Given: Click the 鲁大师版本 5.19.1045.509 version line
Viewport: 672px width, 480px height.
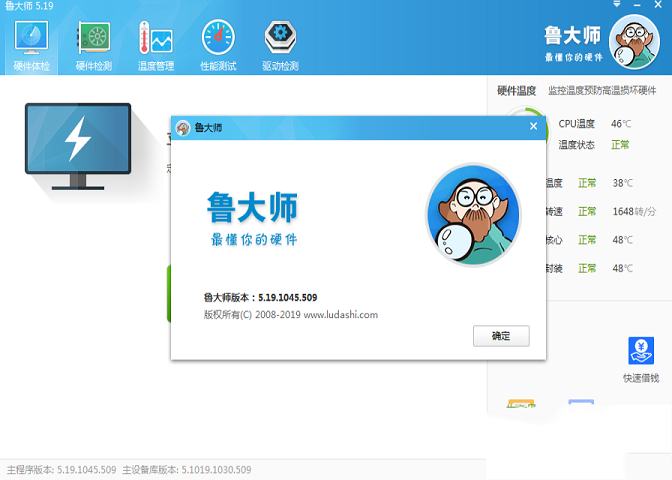Looking at the screenshot, I should 261,297.
